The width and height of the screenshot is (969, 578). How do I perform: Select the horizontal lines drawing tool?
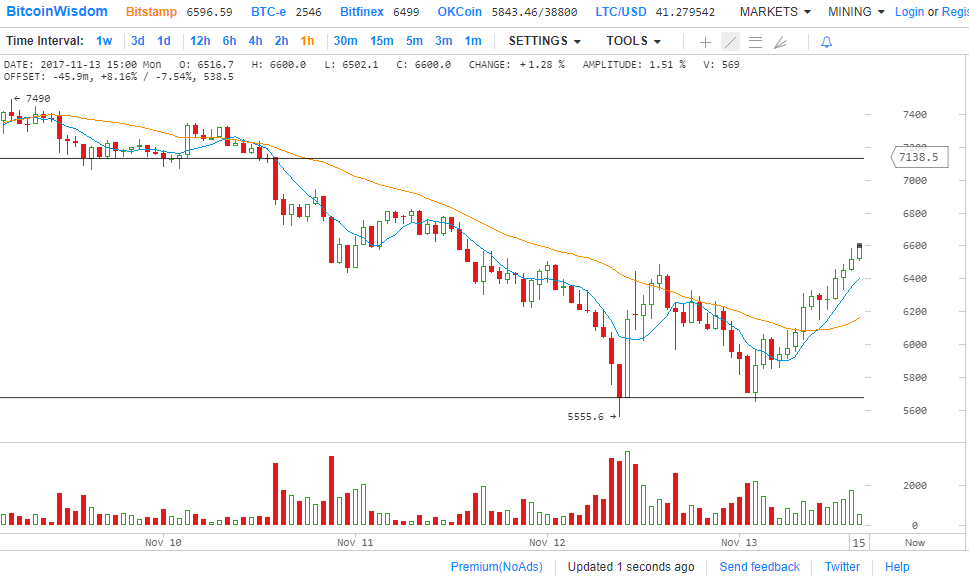[755, 42]
